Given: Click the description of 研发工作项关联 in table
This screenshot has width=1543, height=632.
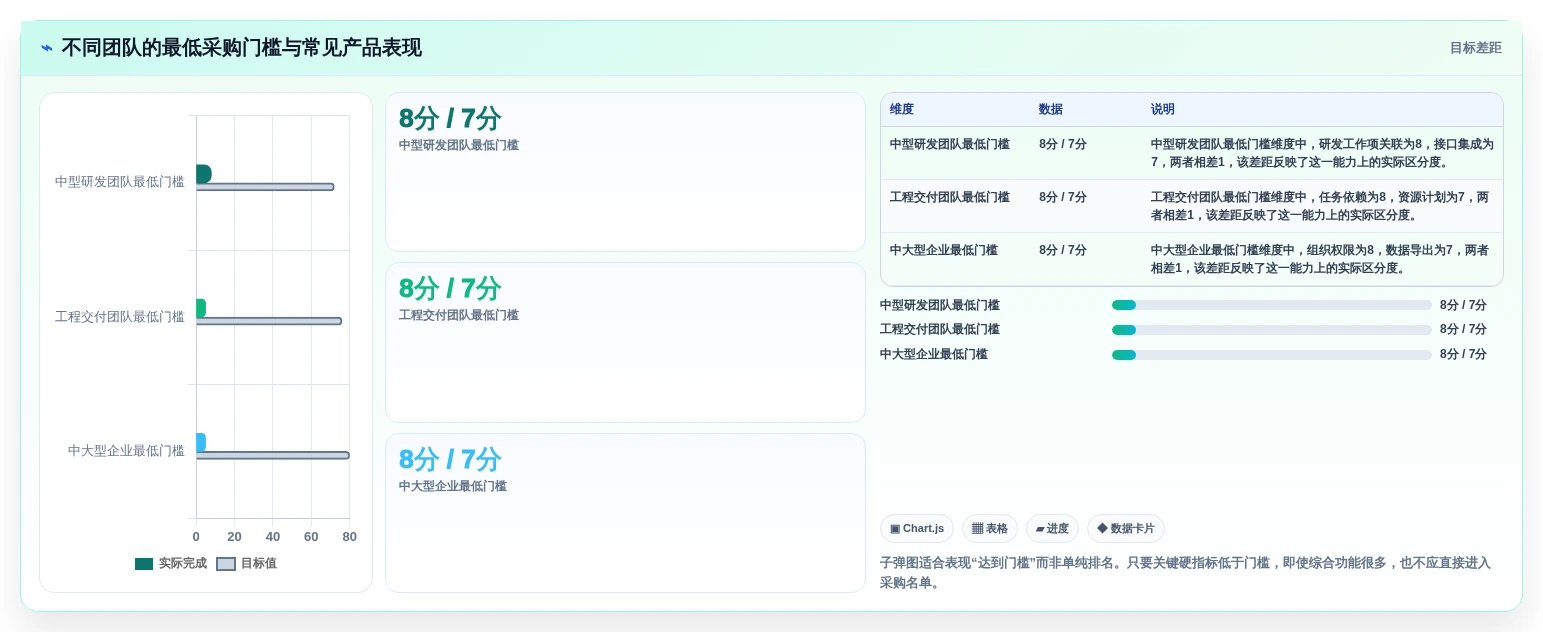Looking at the screenshot, I should pos(1322,153).
